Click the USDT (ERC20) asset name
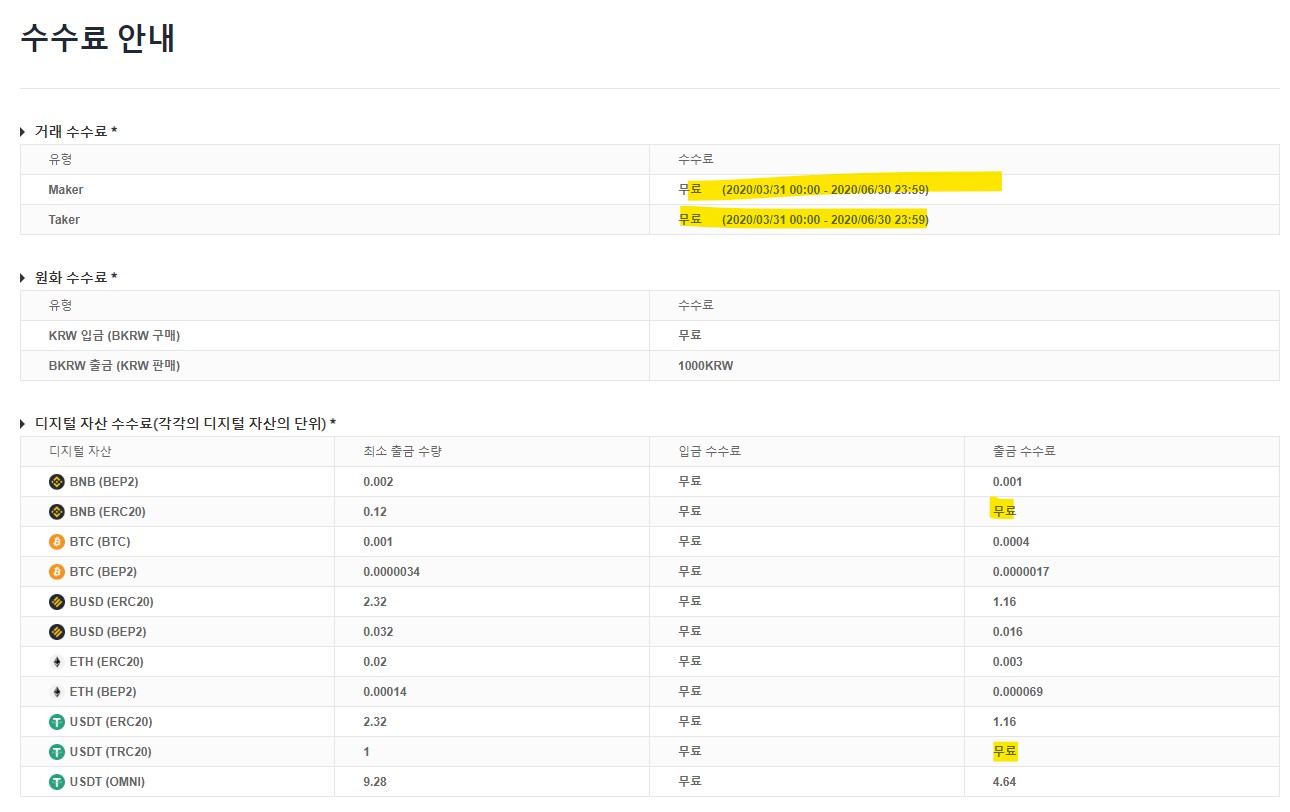Viewport: 1290px width, 812px height. 111,721
